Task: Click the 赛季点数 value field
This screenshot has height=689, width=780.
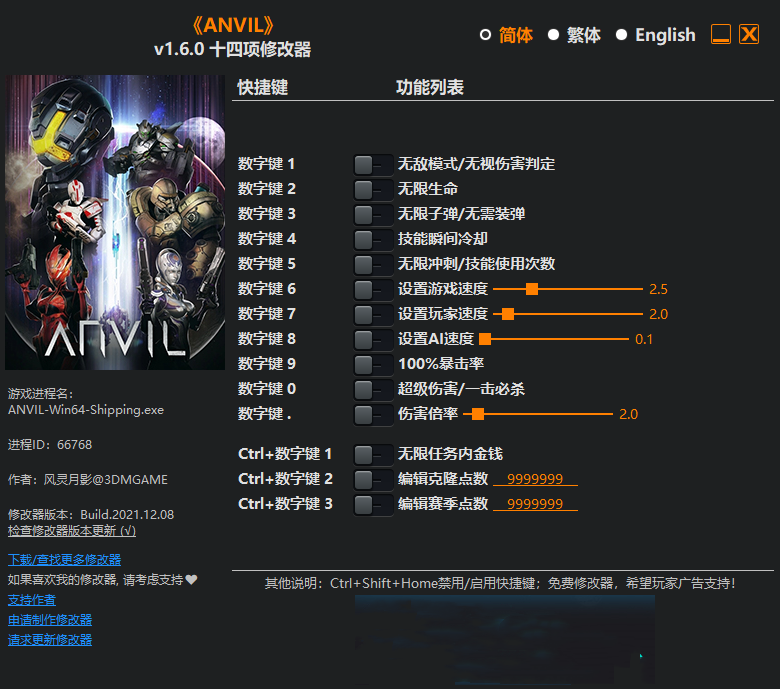Action: [535, 504]
